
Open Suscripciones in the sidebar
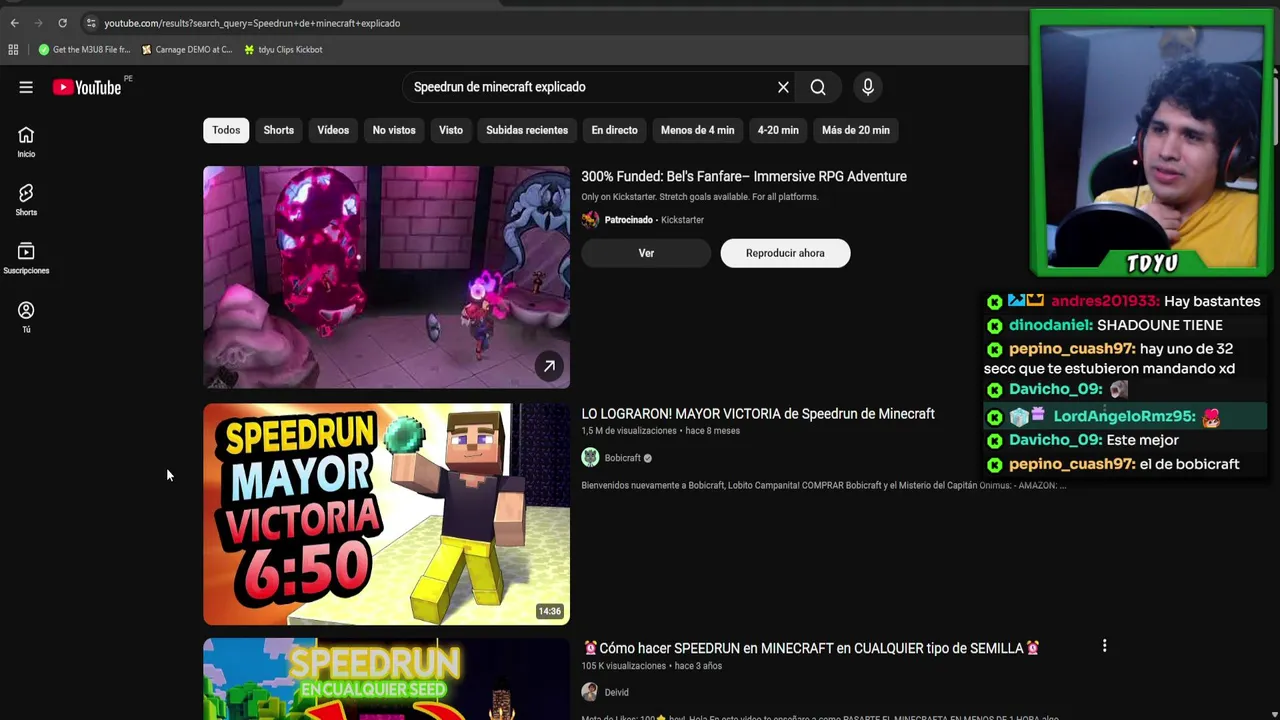click(x=26, y=258)
